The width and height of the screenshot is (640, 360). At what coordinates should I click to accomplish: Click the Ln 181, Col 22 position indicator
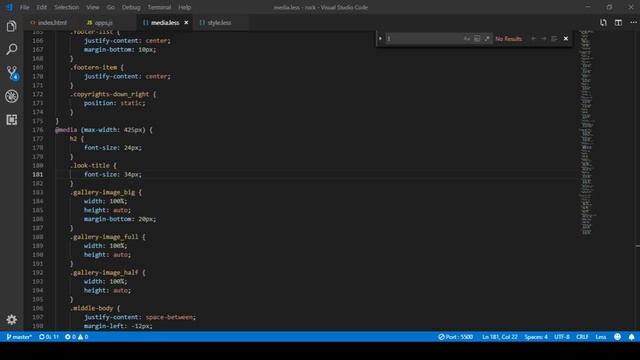500,337
